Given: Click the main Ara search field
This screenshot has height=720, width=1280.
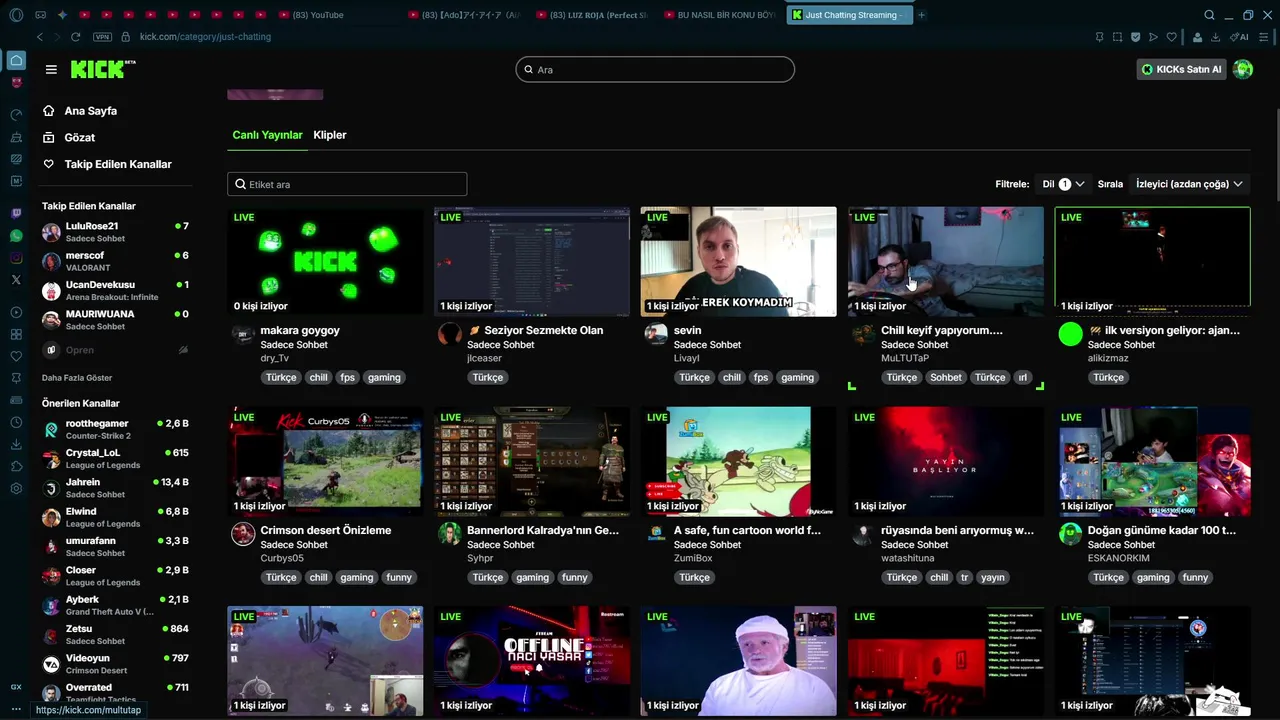Looking at the screenshot, I should (655, 69).
